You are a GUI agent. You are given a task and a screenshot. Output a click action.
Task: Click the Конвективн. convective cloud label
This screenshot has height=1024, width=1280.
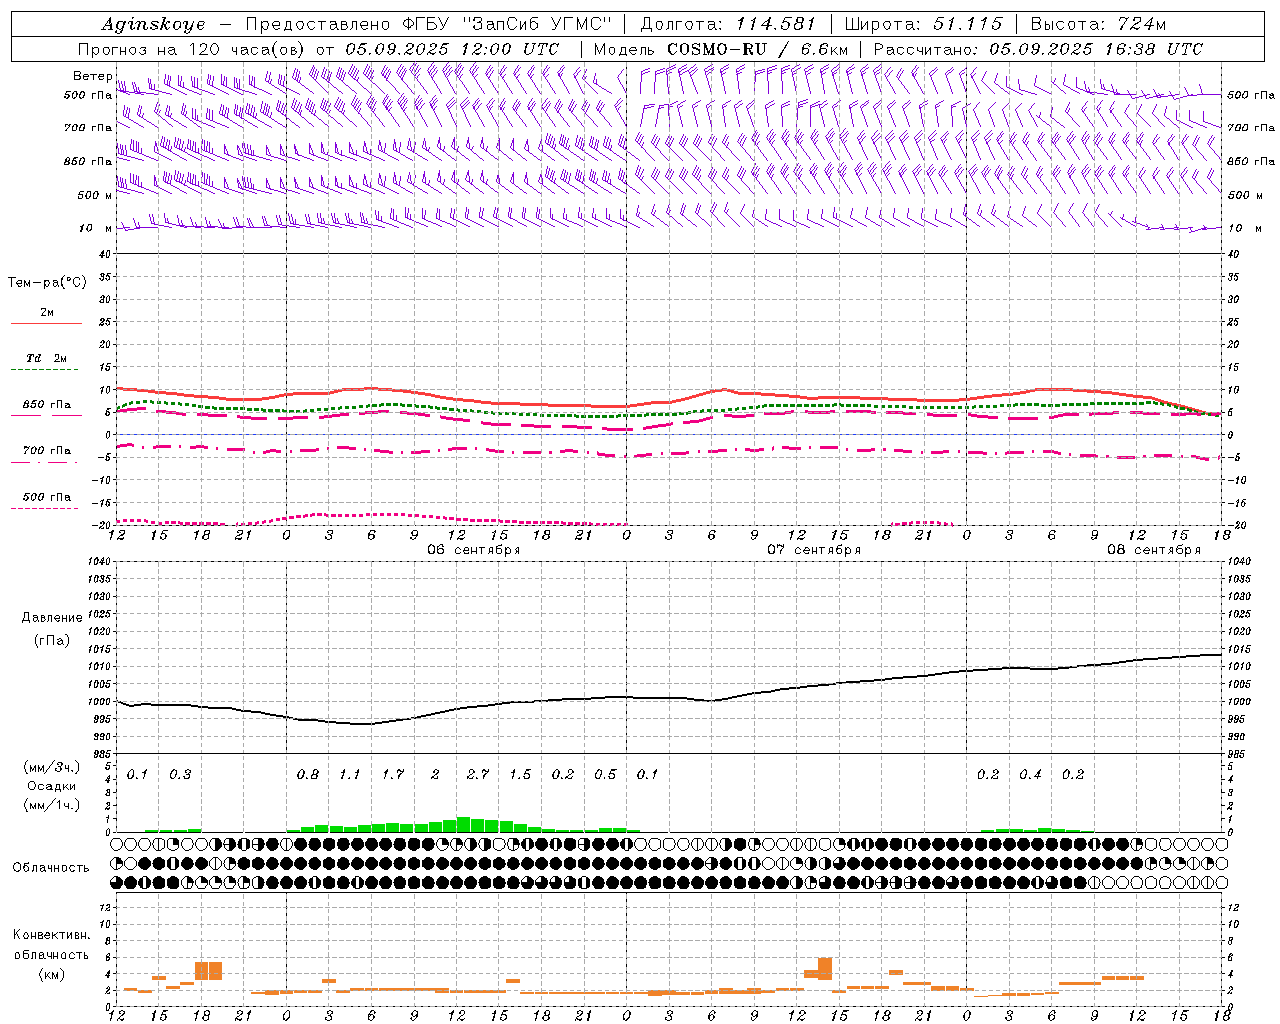coord(51,935)
